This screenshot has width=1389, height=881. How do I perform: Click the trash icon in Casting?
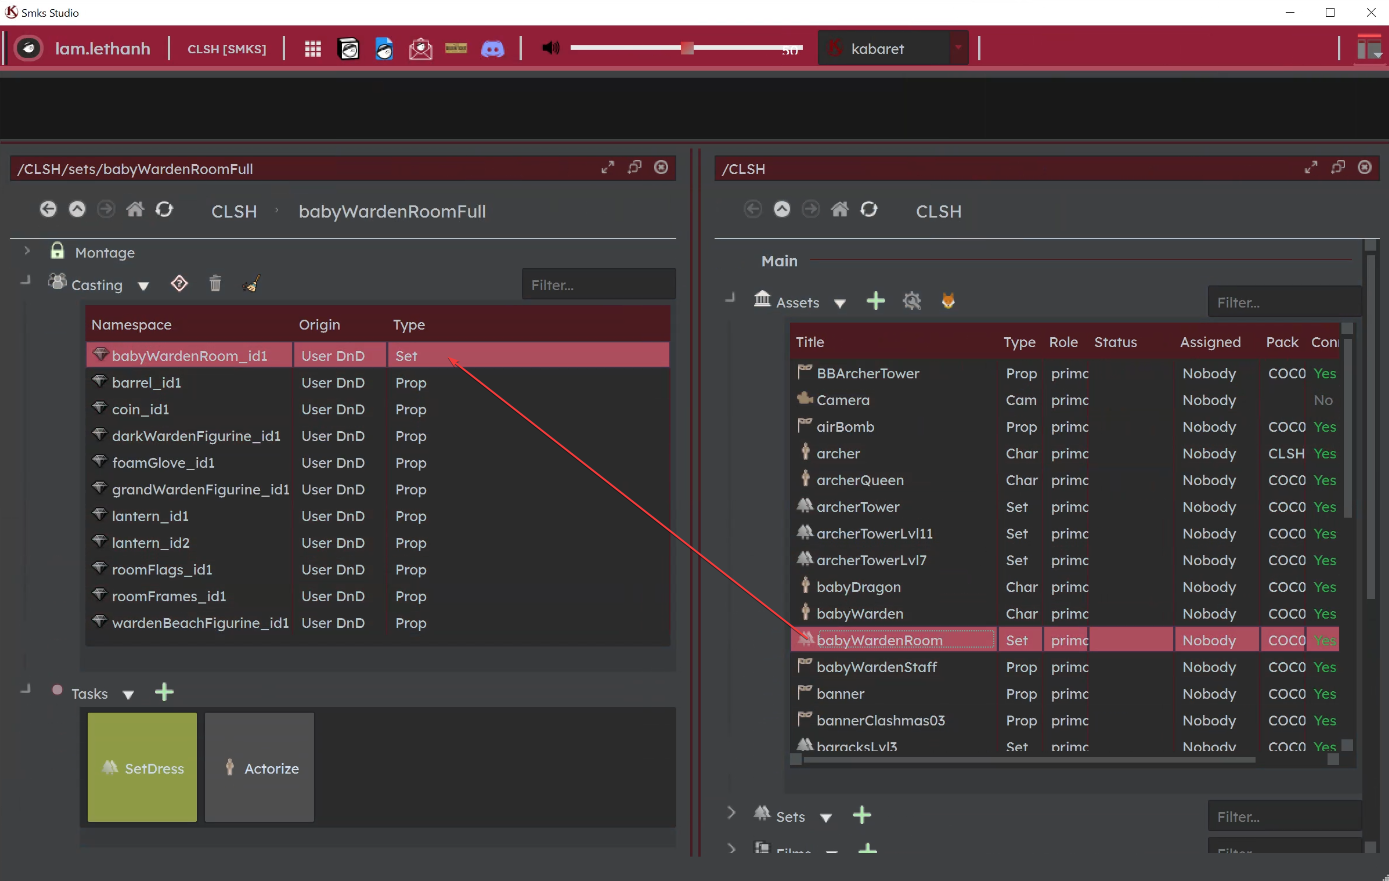(215, 284)
